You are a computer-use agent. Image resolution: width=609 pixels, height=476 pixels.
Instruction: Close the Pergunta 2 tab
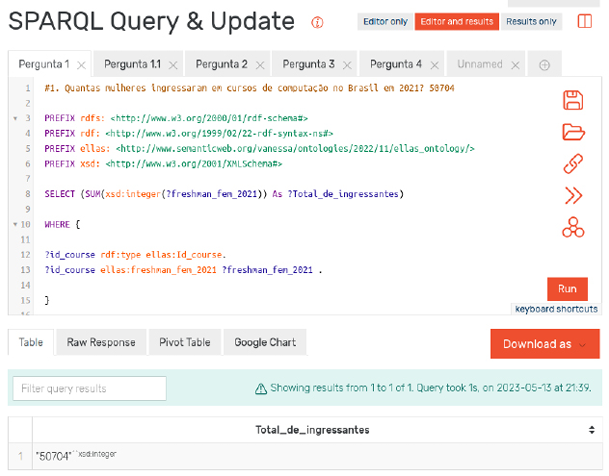(x=260, y=65)
